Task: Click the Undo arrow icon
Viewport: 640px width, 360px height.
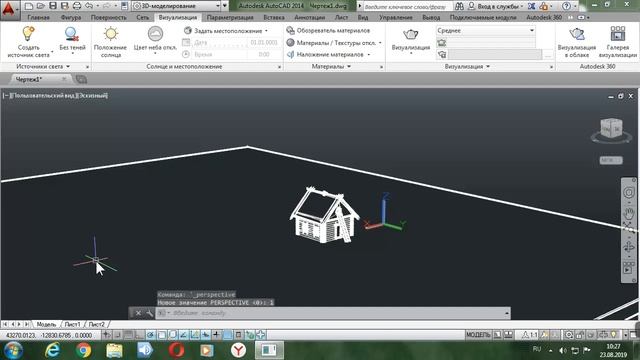Action: [x=89, y=6]
